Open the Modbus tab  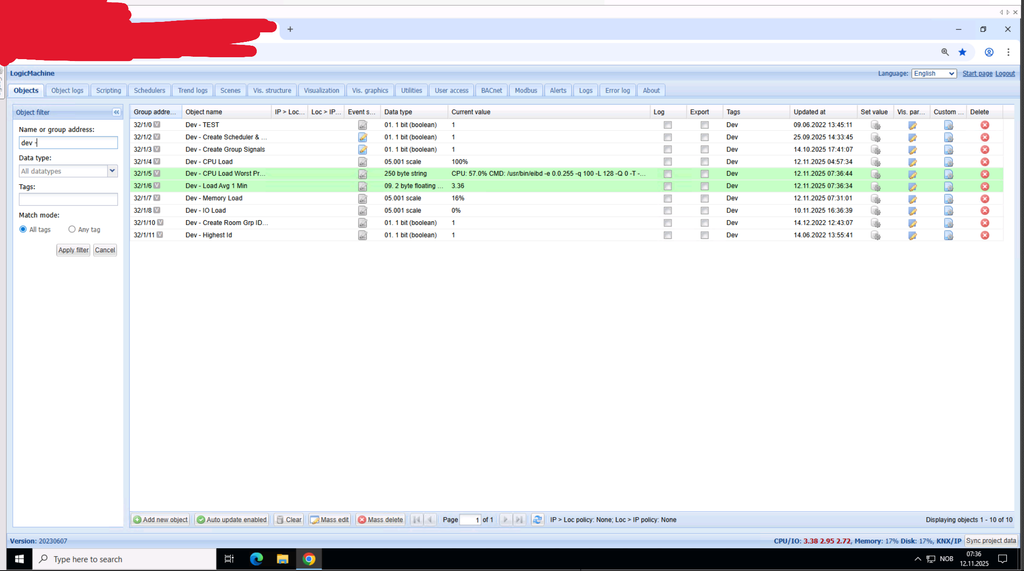pos(526,91)
